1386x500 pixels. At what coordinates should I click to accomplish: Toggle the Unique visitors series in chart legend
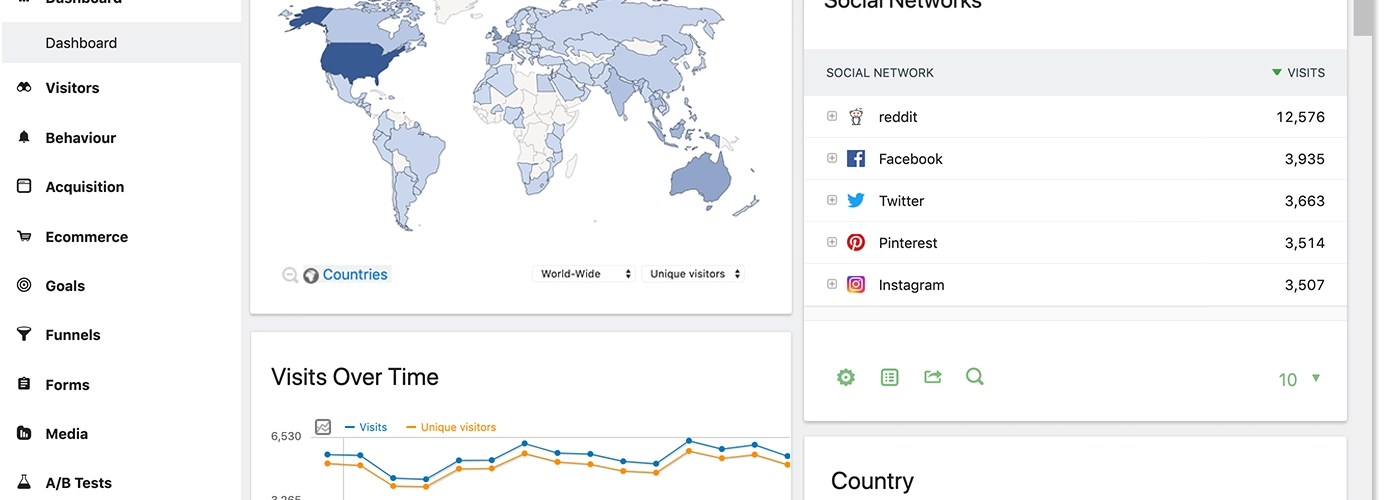451,427
